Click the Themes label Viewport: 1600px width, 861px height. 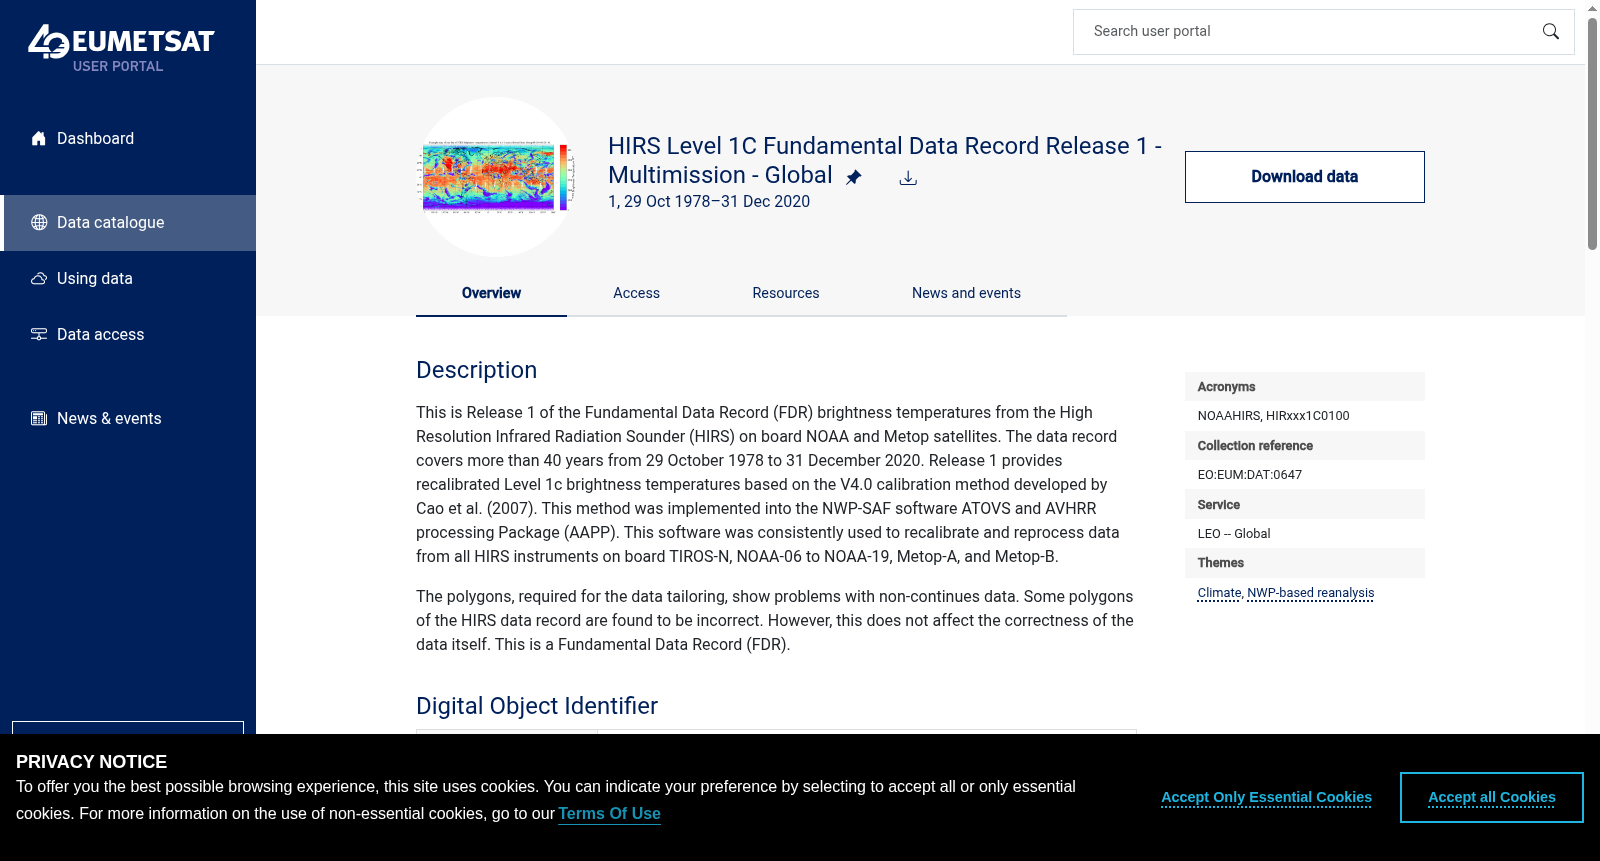[1220, 563]
